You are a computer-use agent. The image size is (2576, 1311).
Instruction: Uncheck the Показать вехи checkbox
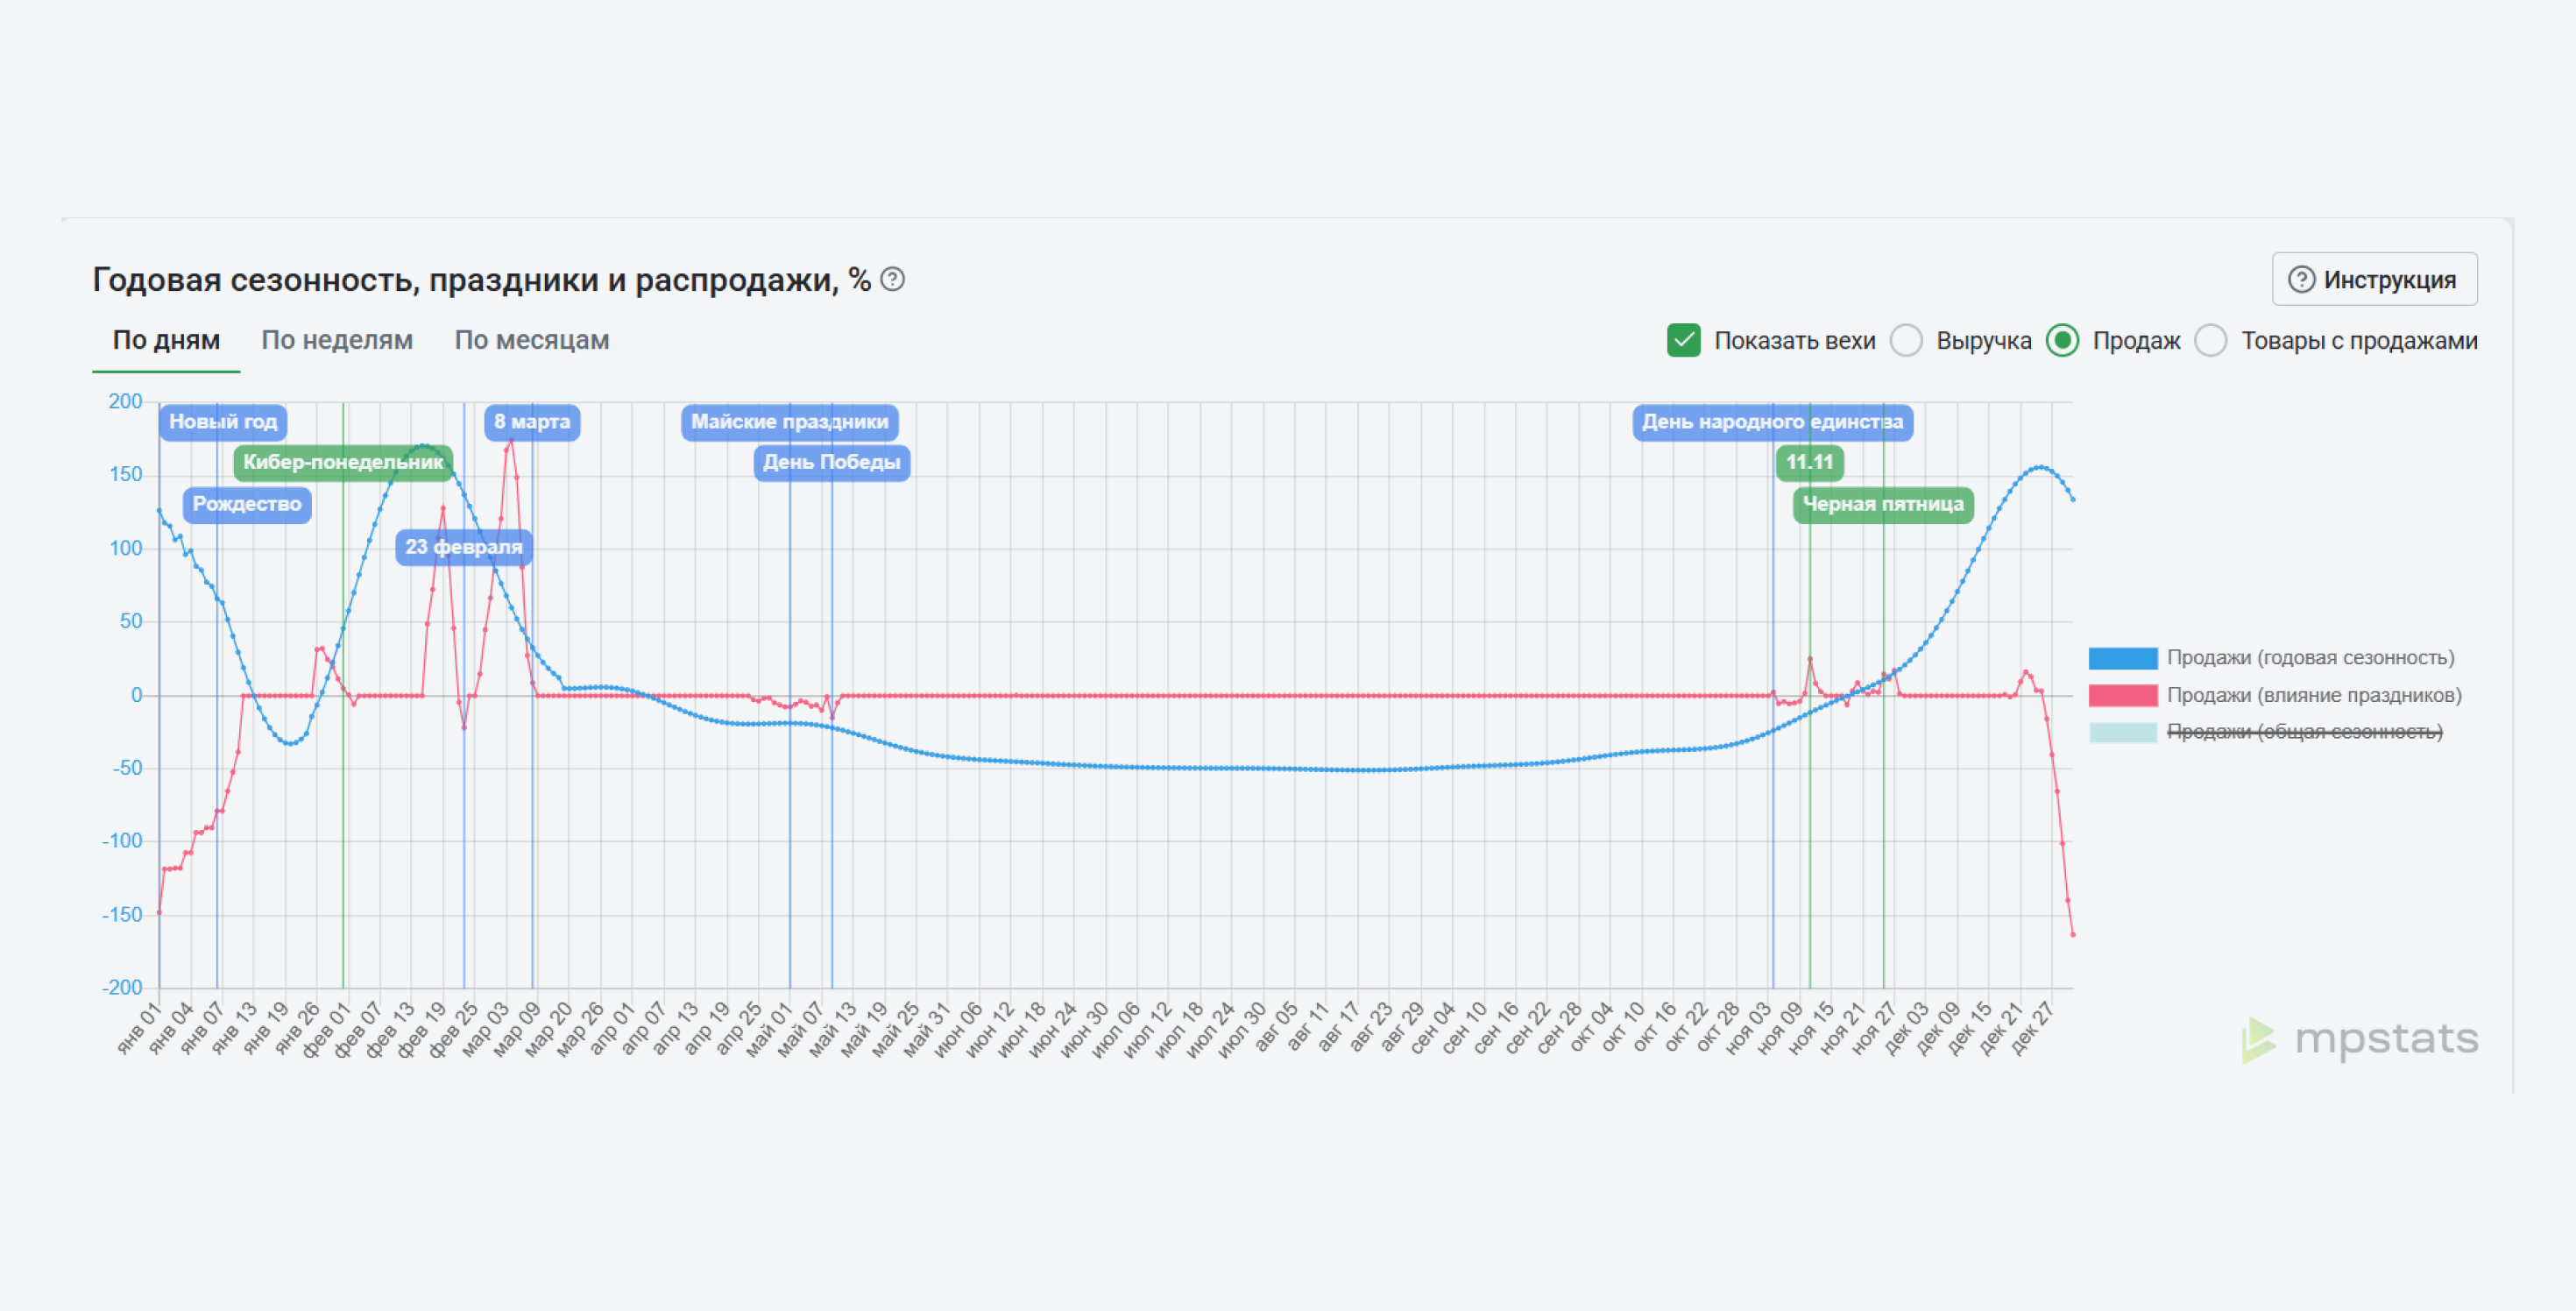(1684, 340)
